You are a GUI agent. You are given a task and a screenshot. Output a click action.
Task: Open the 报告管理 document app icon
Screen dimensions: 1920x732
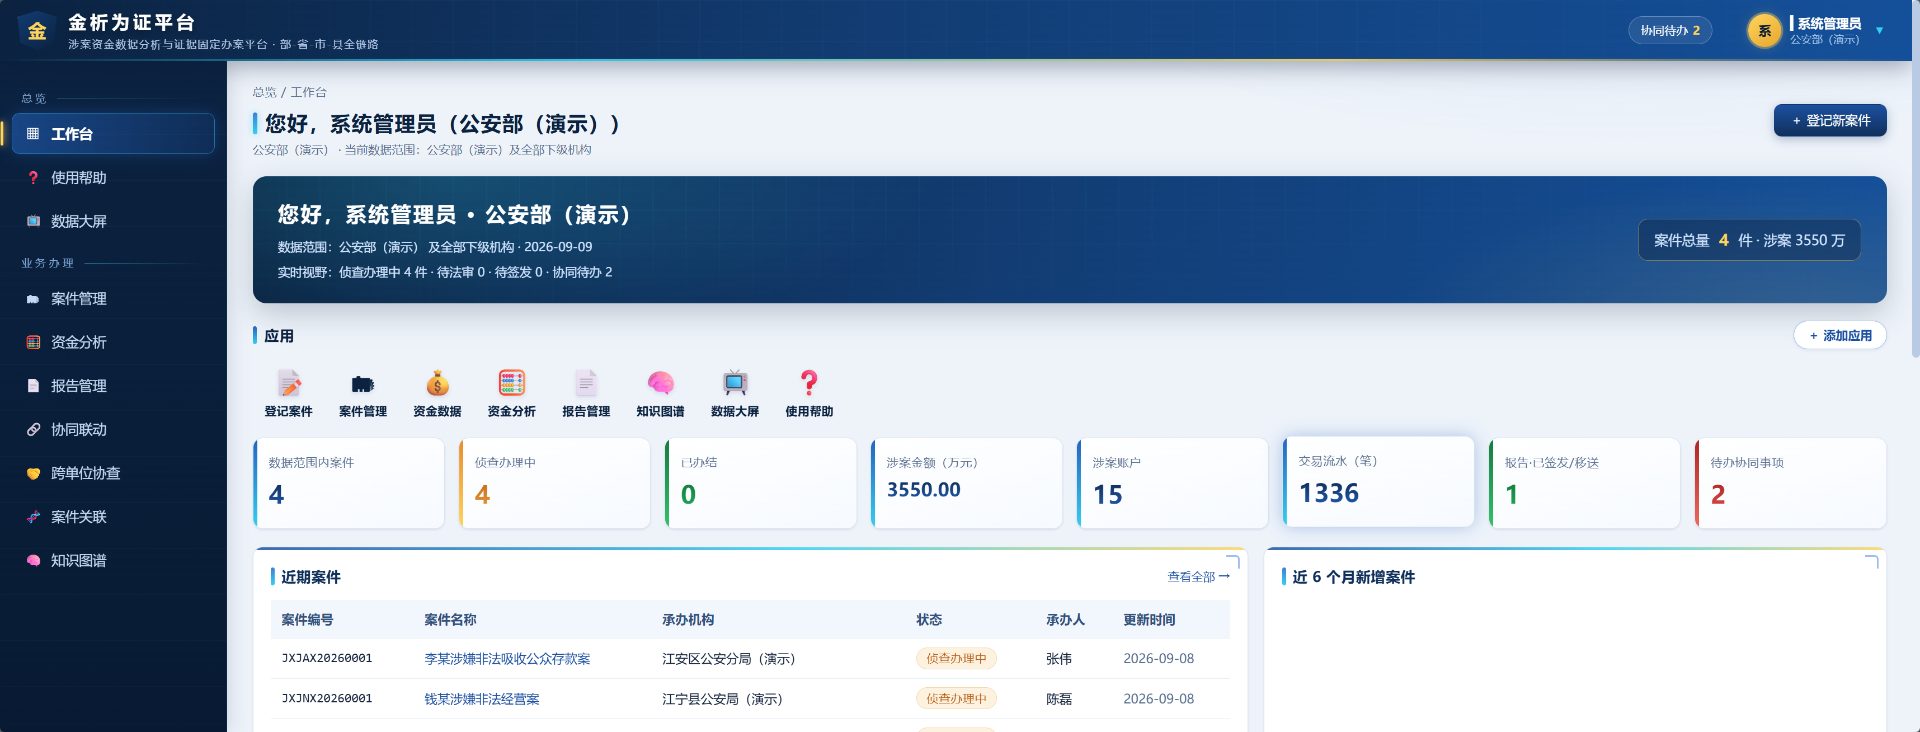coord(586,383)
